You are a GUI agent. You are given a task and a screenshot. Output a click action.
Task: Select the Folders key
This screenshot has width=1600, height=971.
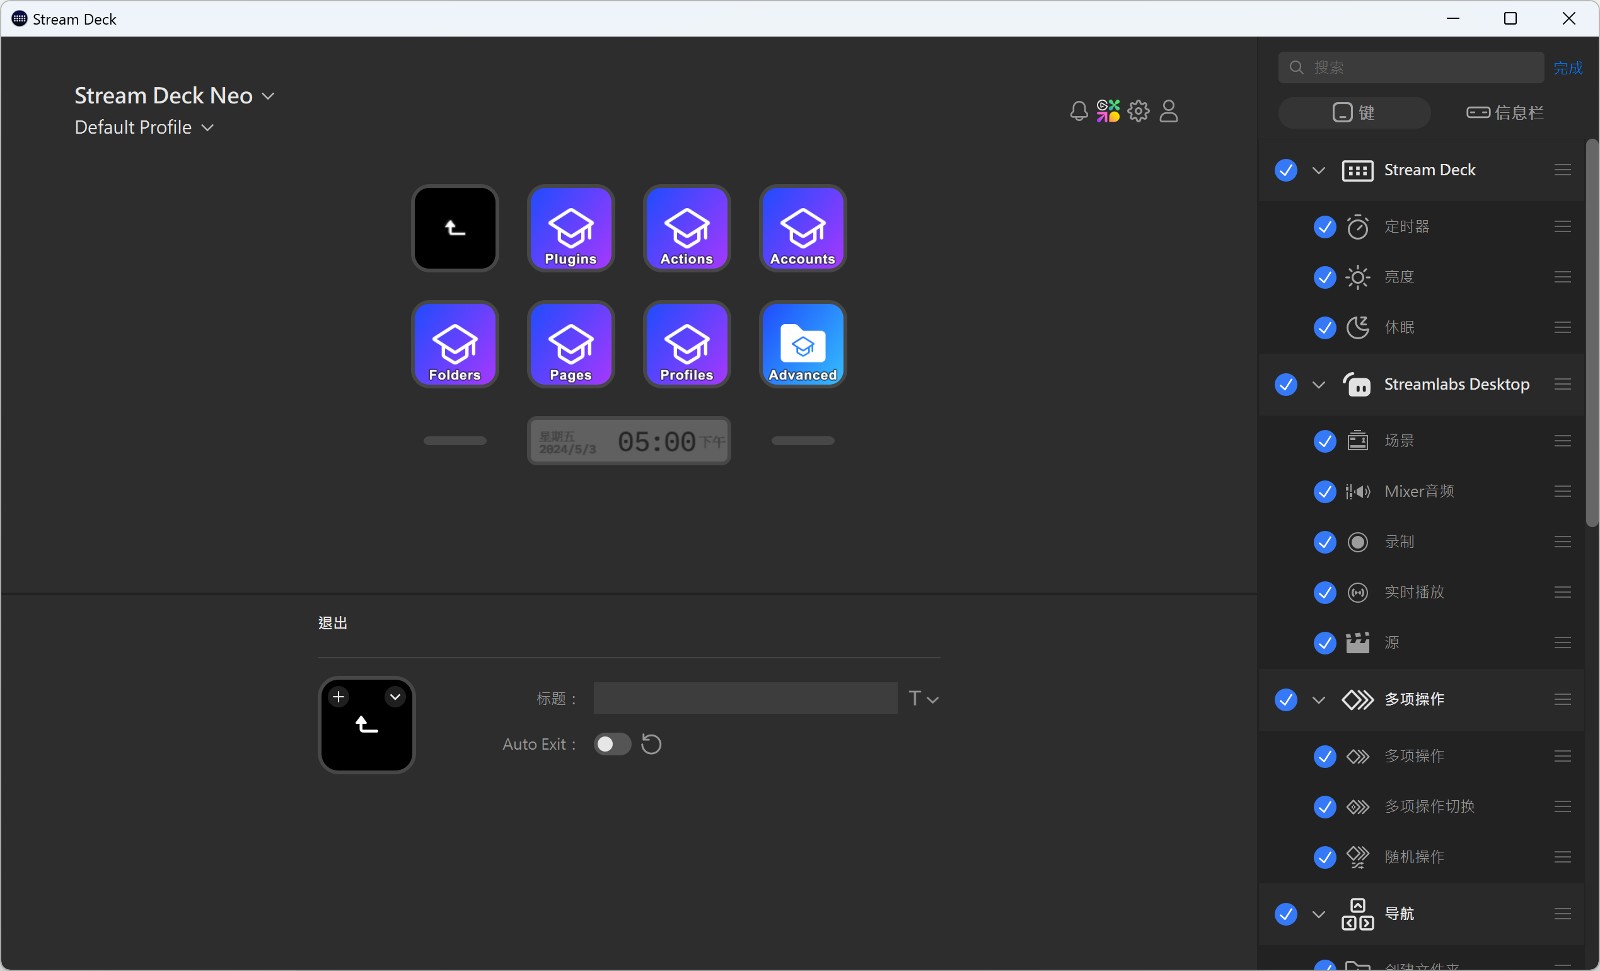455,344
